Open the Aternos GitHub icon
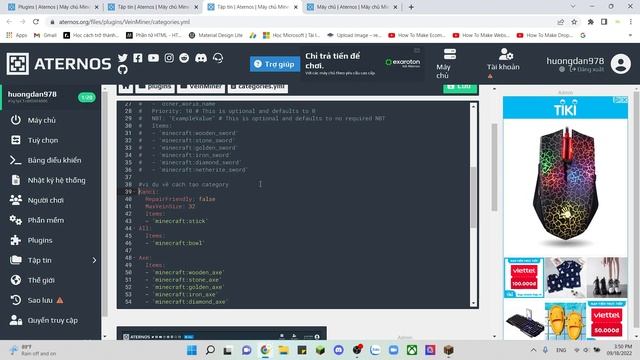The height and width of the screenshot is (360, 640). (x=122, y=69)
